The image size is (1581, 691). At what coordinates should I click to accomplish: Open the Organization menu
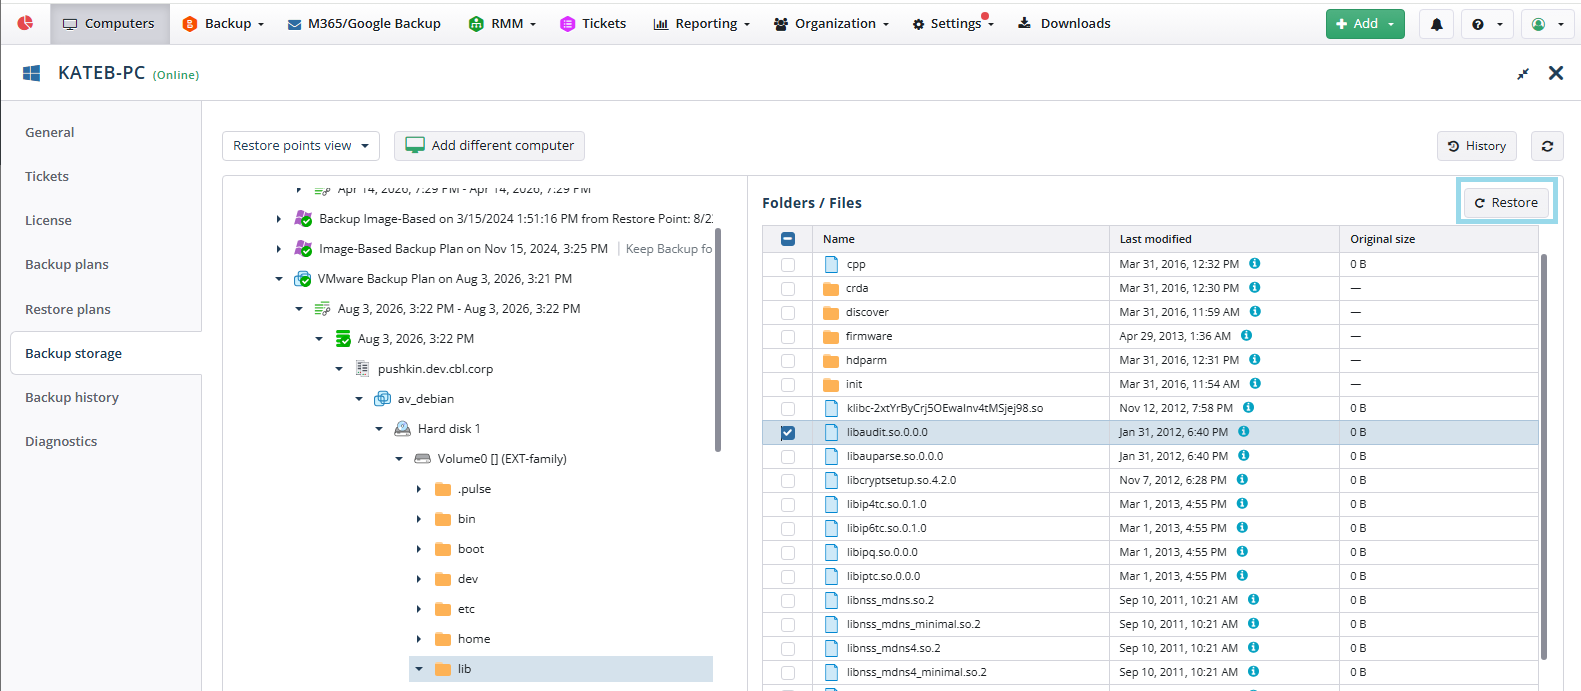tap(831, 24)
